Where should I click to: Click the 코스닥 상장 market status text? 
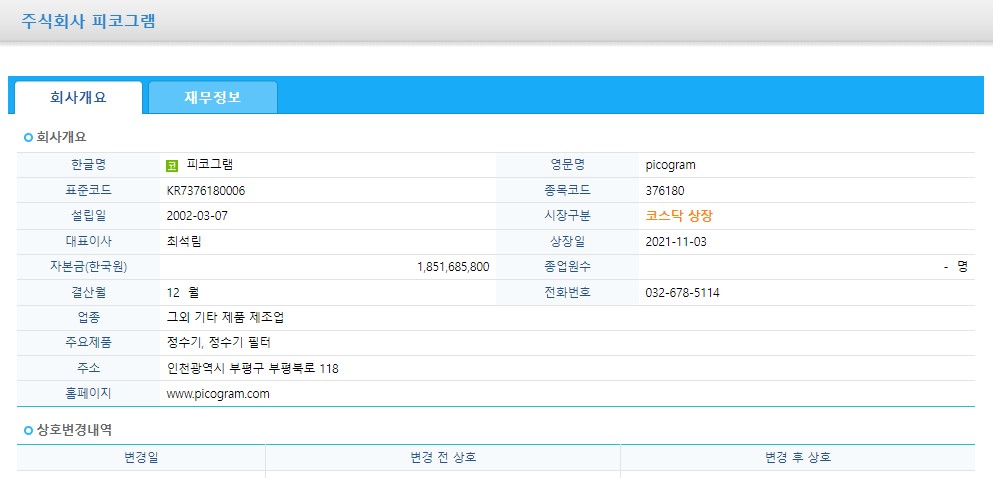679,216
